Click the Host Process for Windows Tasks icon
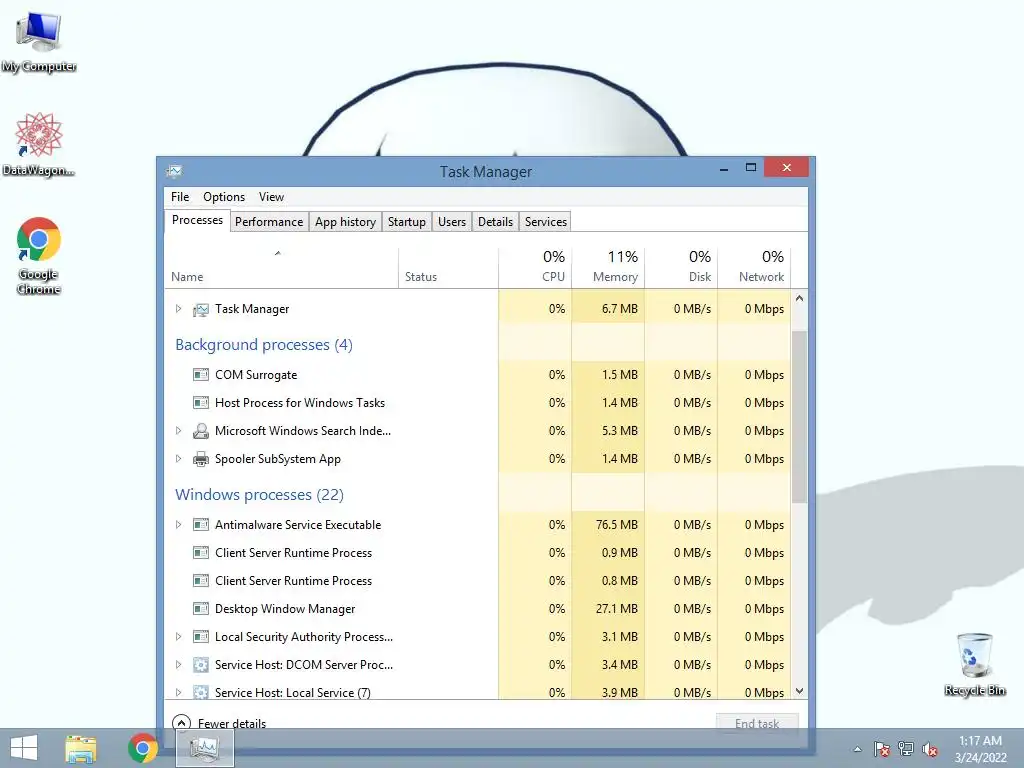The height and width of the screenshot is (768, 1024). tap(200, 403)
